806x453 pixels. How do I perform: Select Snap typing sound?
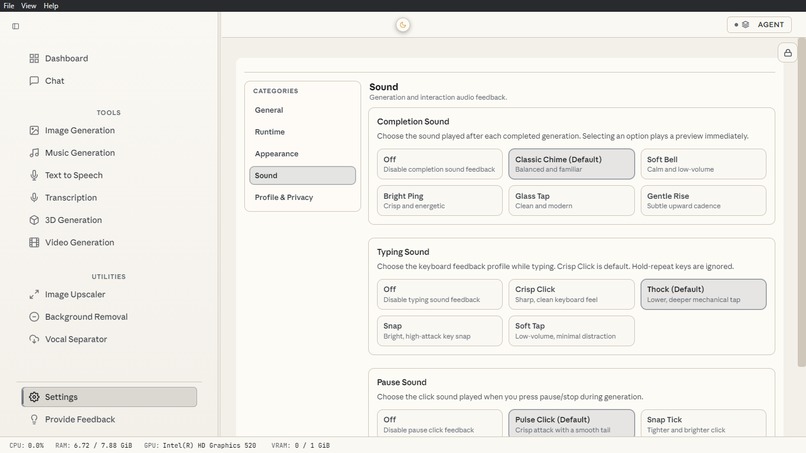point(439,331)
